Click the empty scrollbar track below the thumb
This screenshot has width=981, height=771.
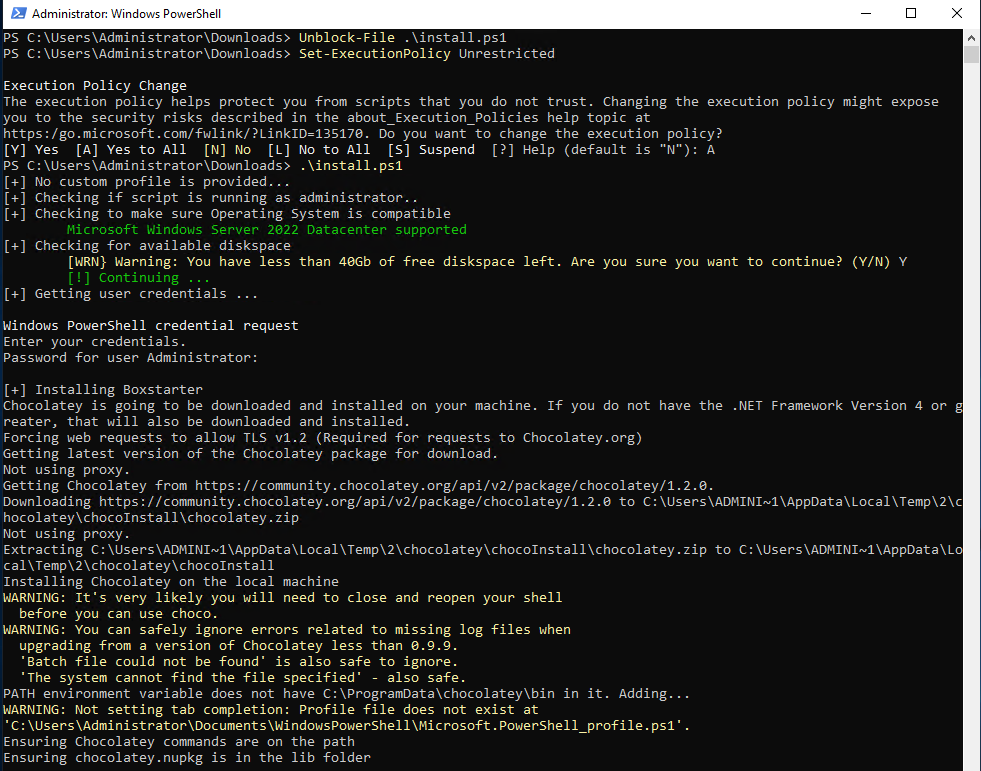pyautogui.click(x=971, y=400)
